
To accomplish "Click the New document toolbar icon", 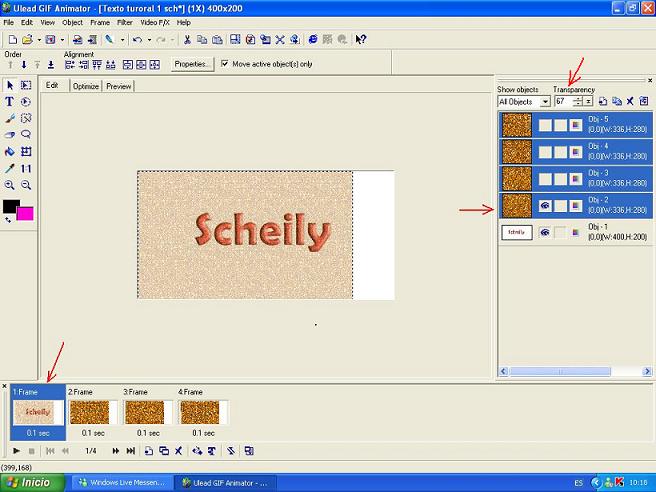I will tap(13, 40).
